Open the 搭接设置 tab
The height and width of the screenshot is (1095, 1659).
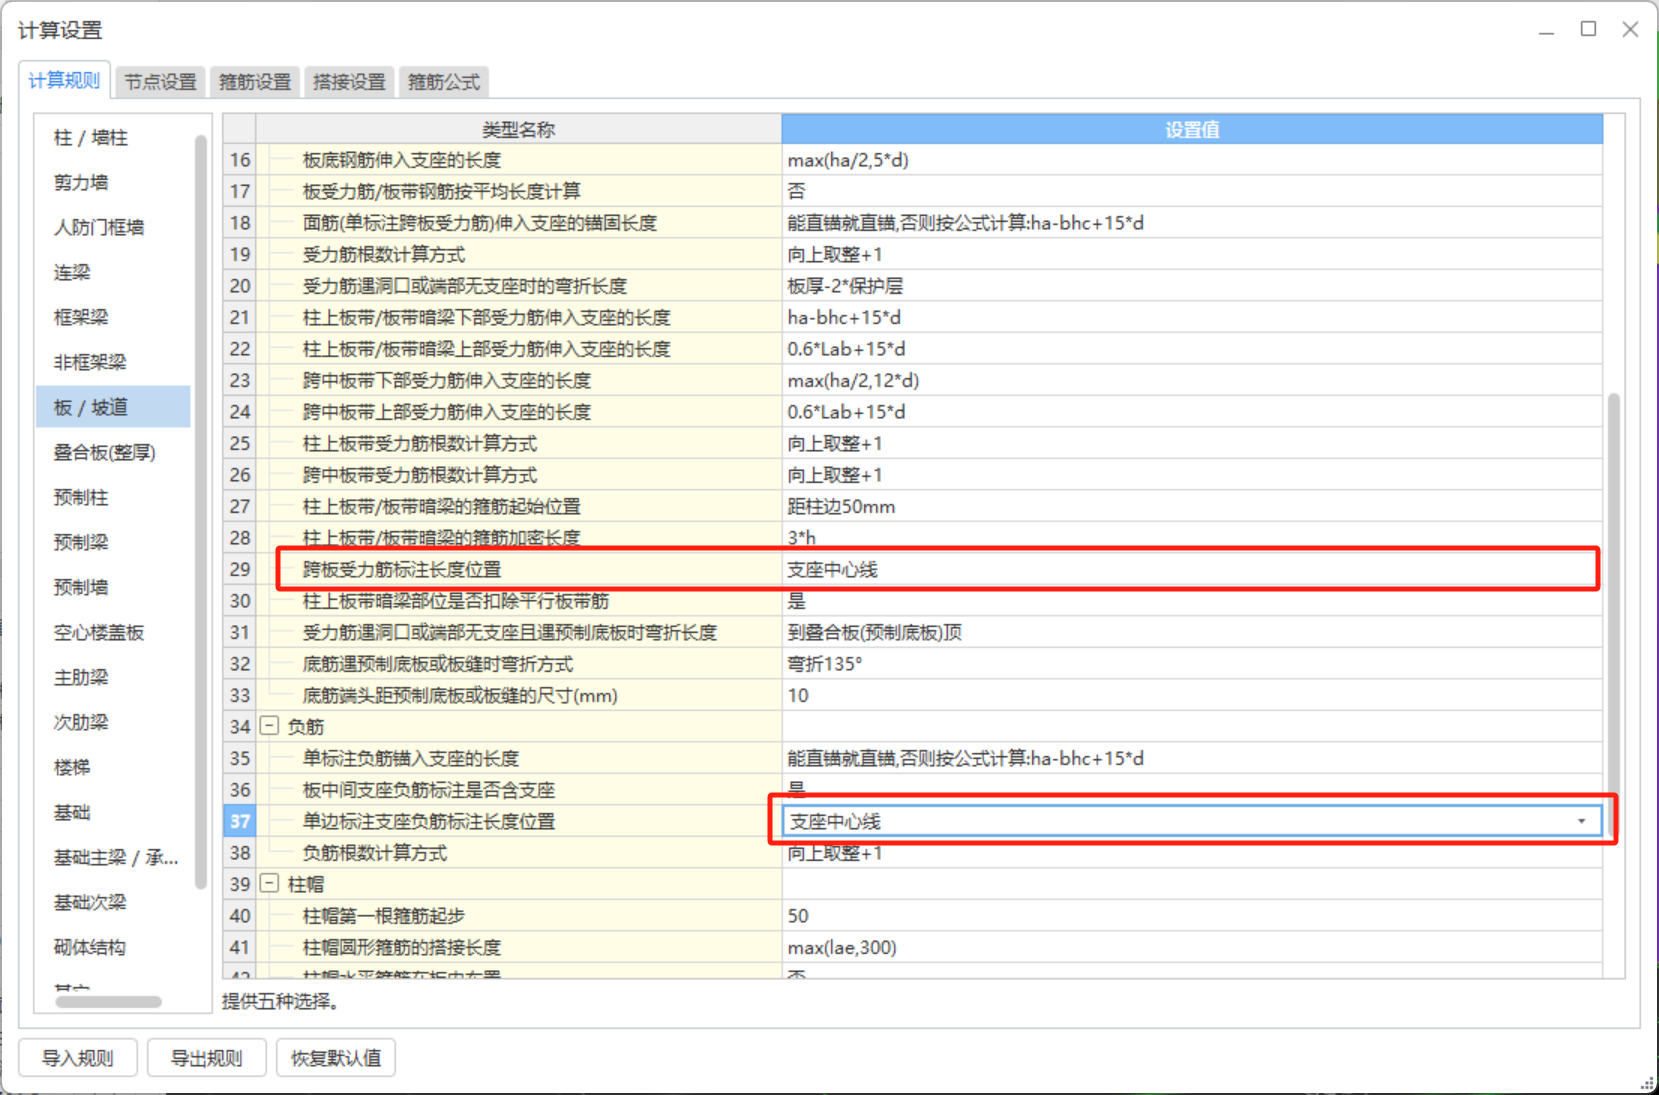(x=349, y=82)
